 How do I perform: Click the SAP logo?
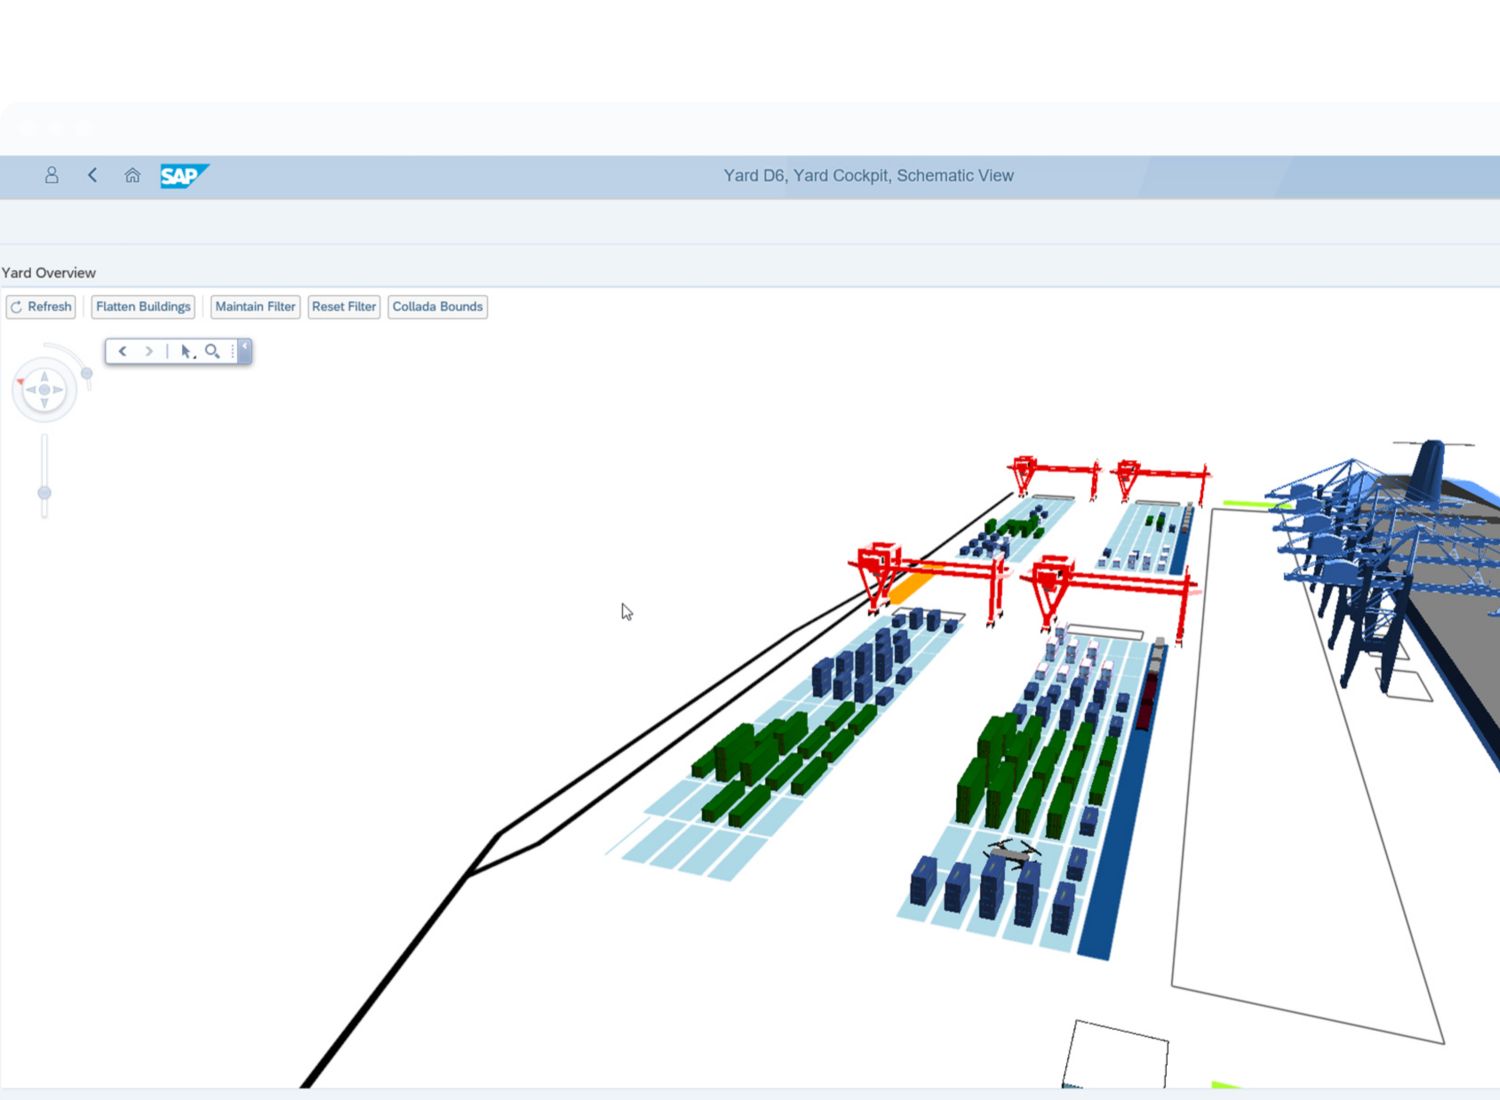click(x=183, y=176)
